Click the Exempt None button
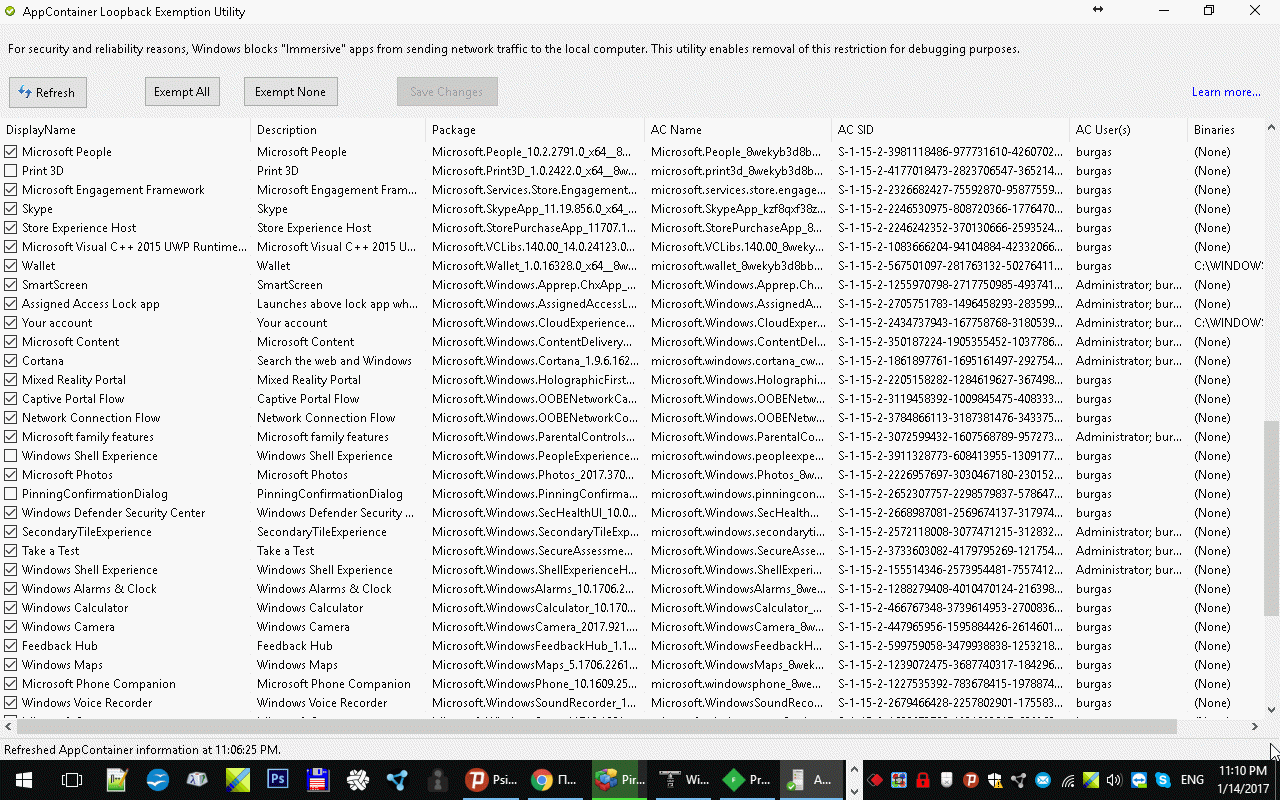 [290, 92]
